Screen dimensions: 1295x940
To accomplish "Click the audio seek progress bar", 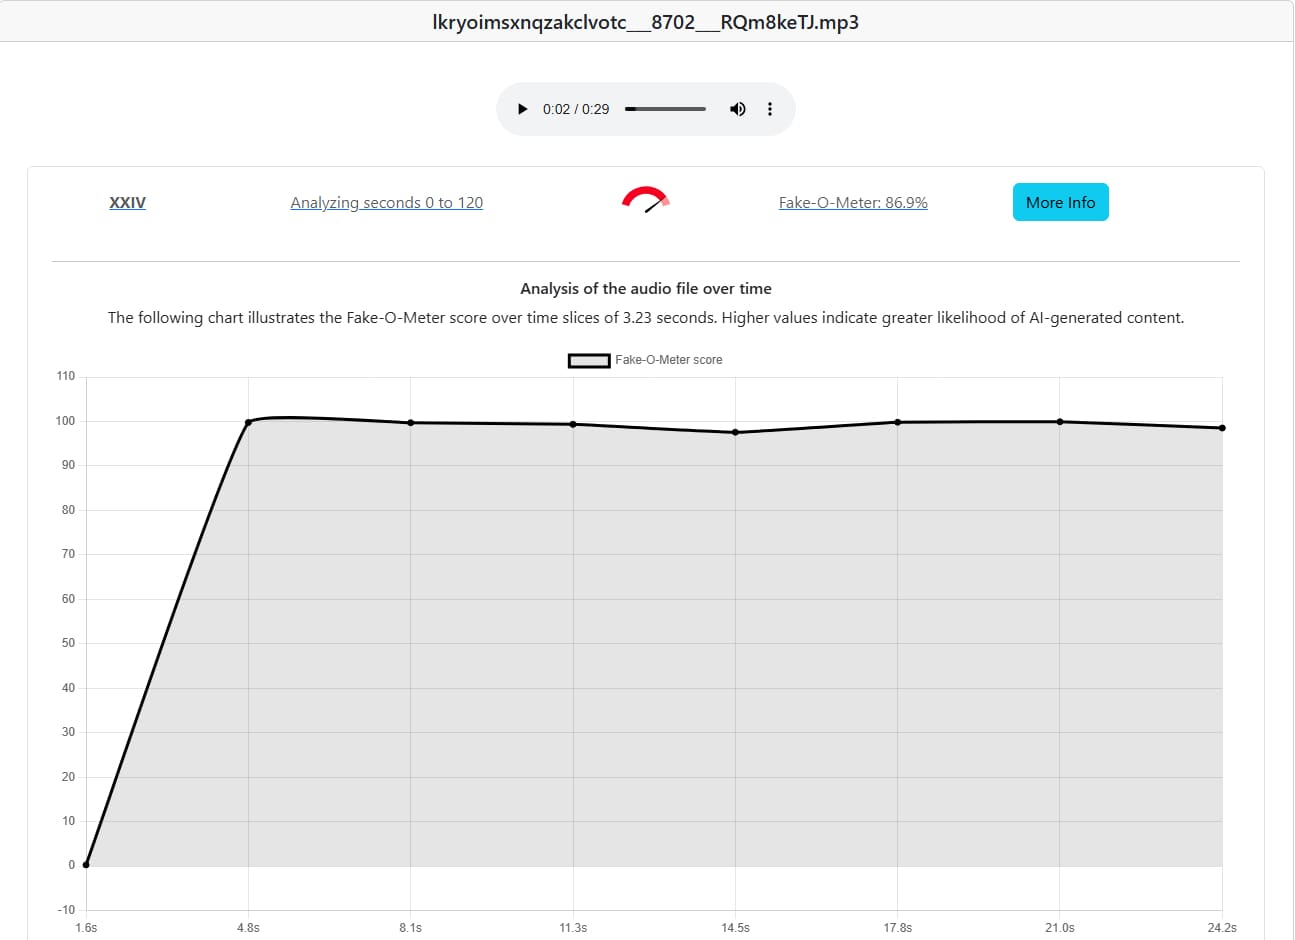I will (x=665, y=109).
